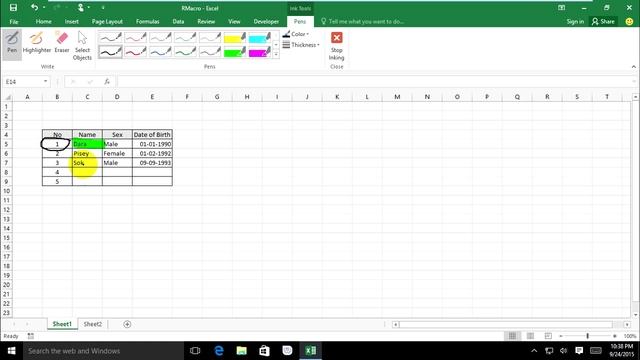Select the Highlighter tool
This screenshot has width=640, height=360.
pos(37,43)
